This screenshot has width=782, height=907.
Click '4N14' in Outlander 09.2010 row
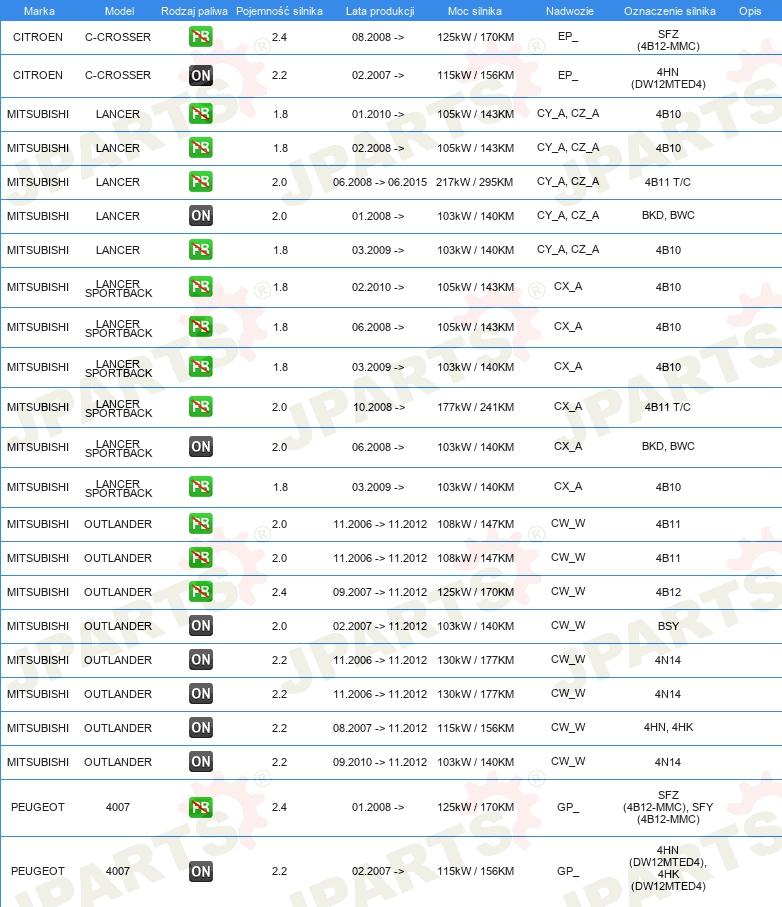[x=667, y=762]
